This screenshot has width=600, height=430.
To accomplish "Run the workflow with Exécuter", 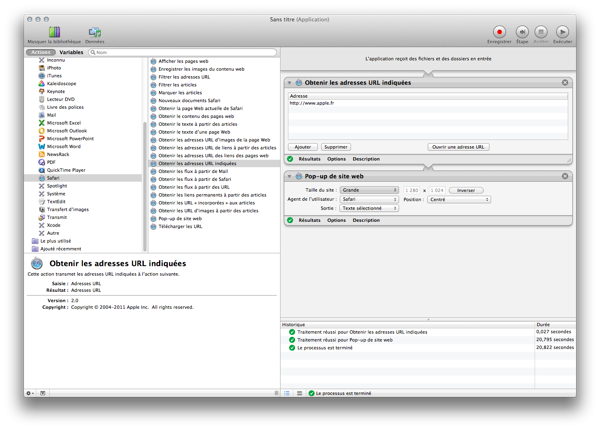I will coord(562,32).
